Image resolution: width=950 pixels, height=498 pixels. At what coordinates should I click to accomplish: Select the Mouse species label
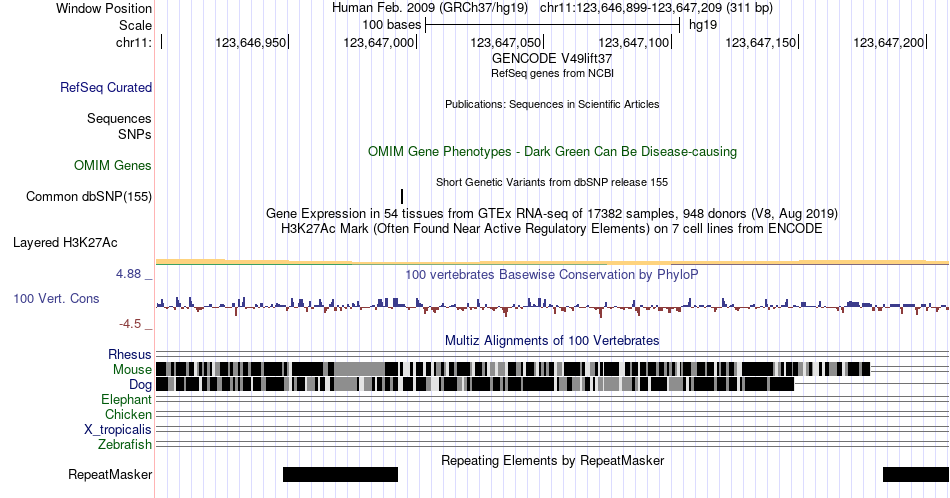point(132,370)
